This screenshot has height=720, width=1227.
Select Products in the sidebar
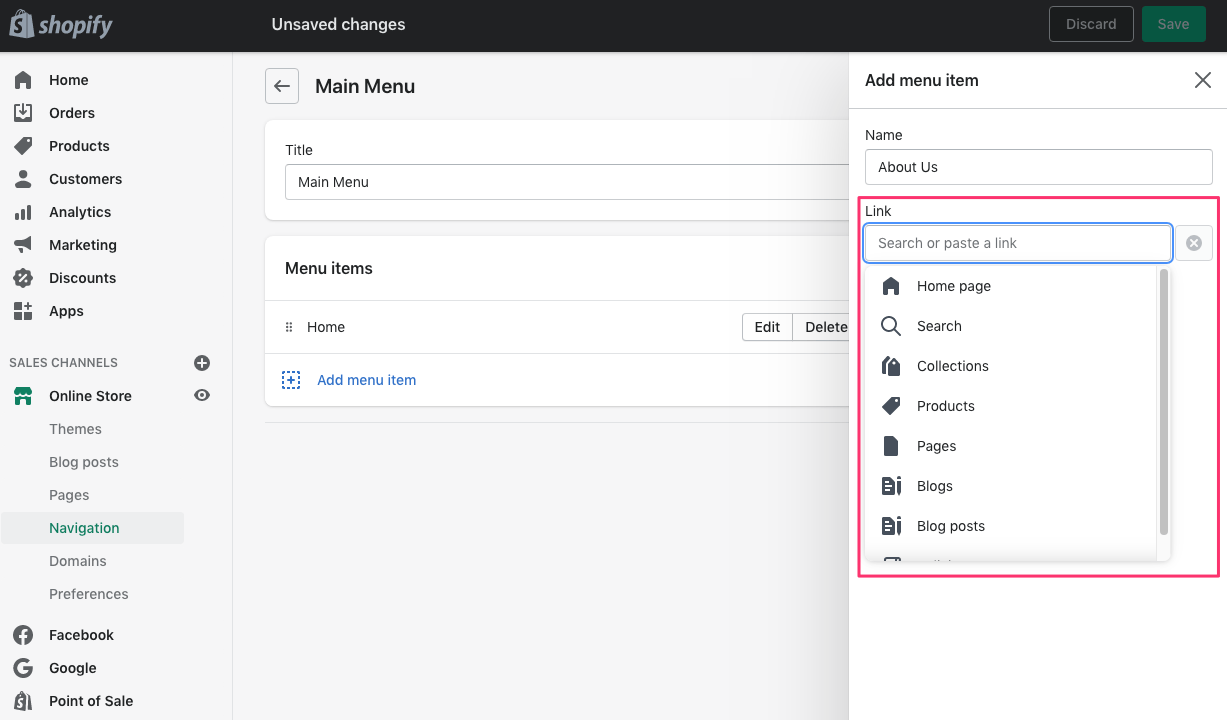81,145
